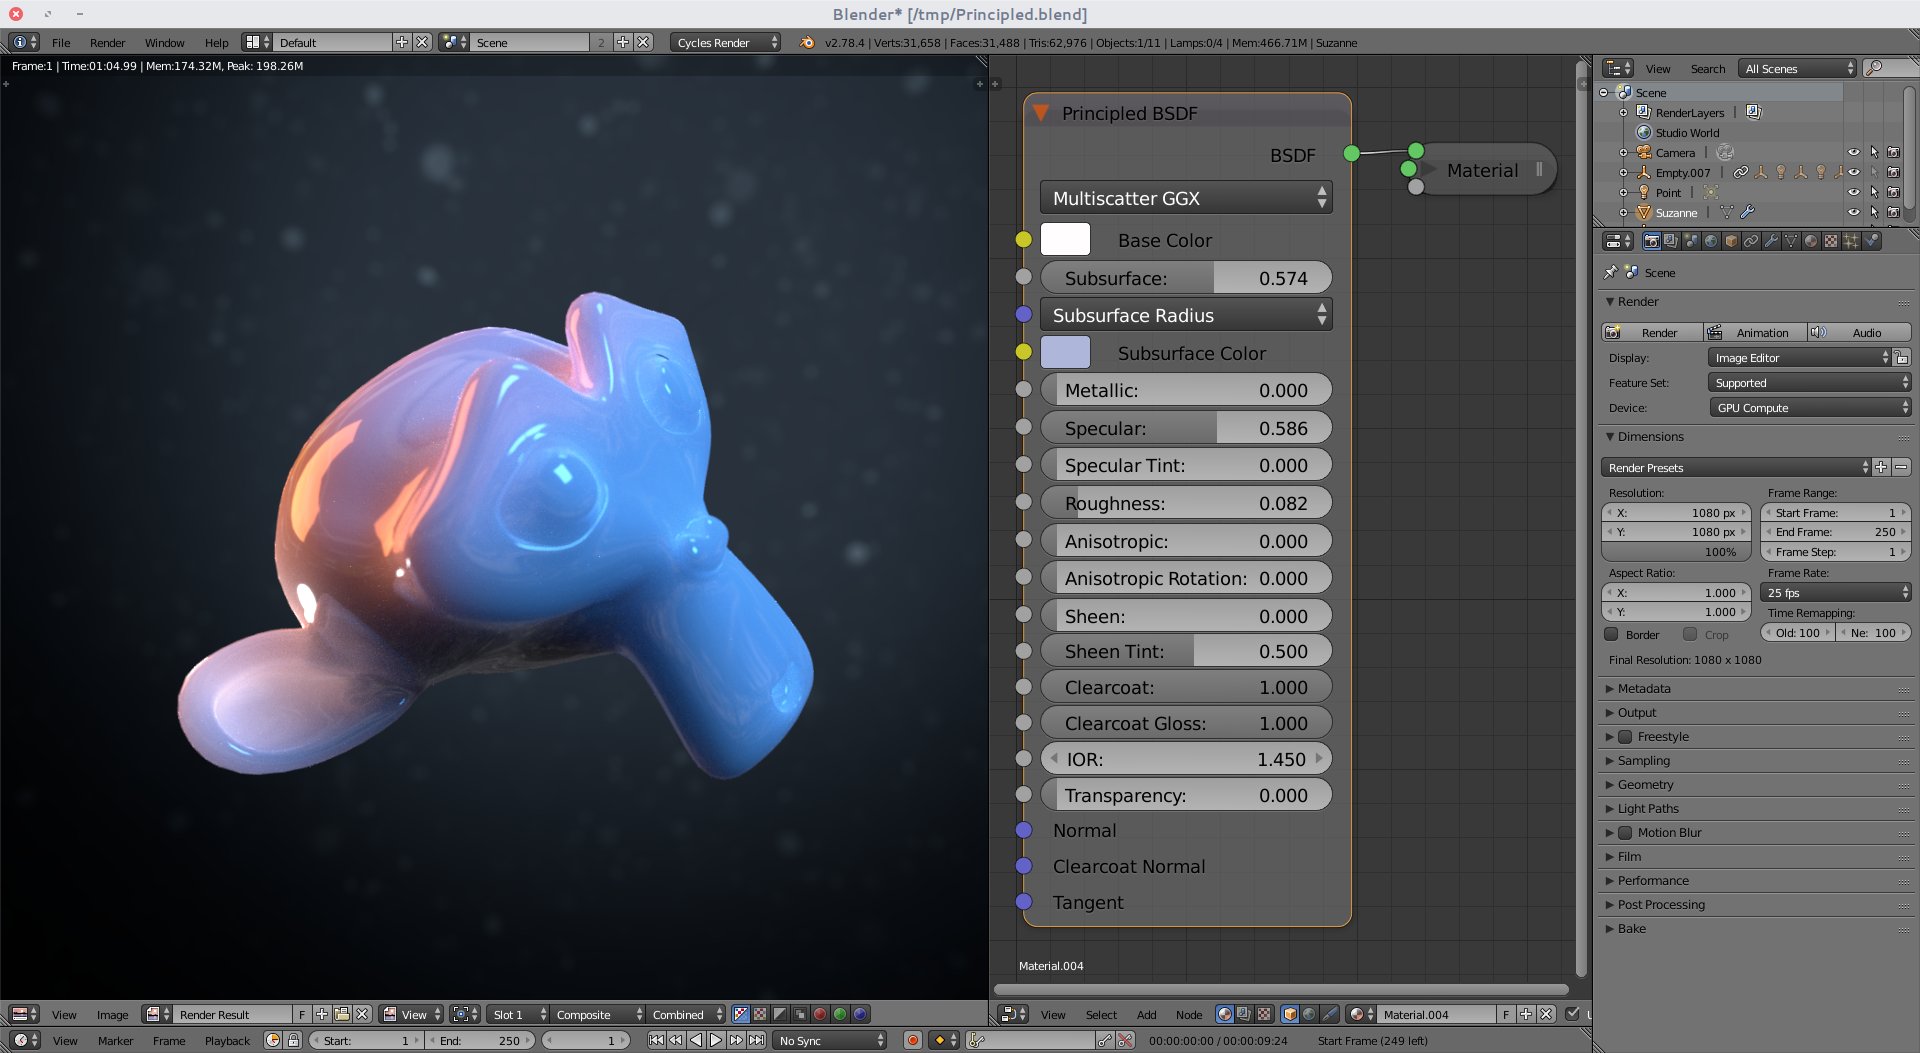
Task: Open the Subsurface Radius dropdown
Action: pos(1186,315)
